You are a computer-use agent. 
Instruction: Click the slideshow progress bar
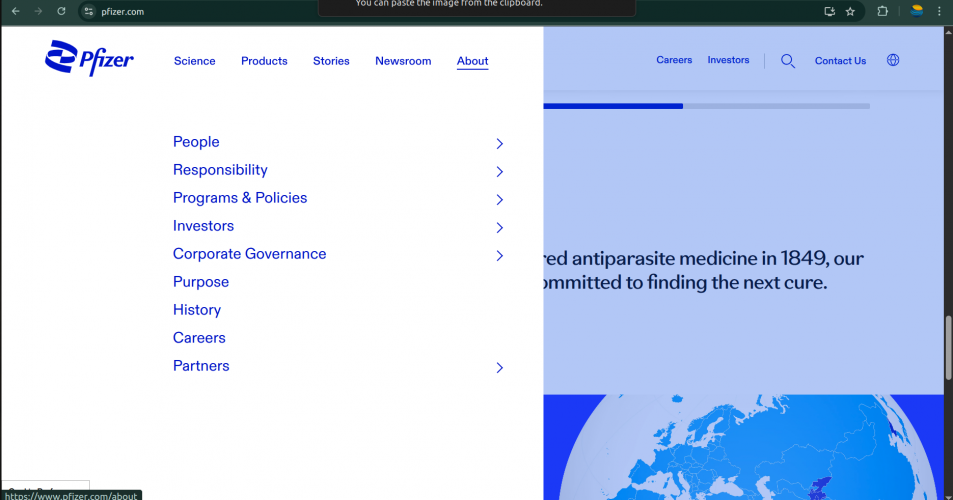[x=706, y=106]
